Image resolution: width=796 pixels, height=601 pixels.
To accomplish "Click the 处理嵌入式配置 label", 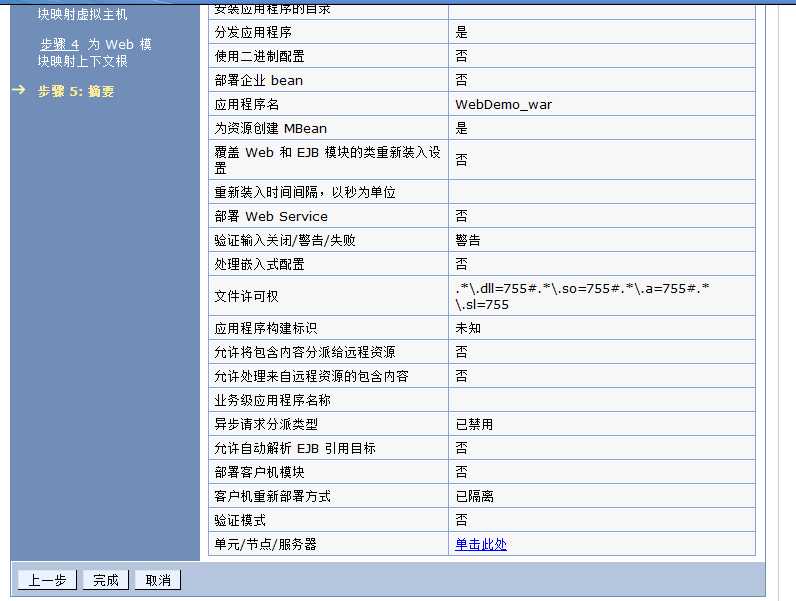I will pyautogui.click(x=259, y=264).
